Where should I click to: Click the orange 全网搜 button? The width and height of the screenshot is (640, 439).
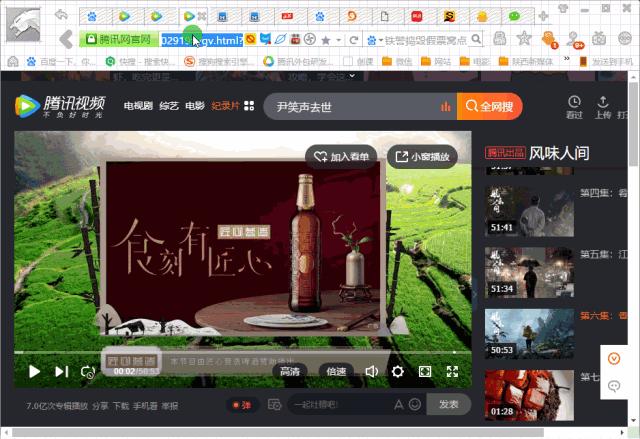(489, 106)
